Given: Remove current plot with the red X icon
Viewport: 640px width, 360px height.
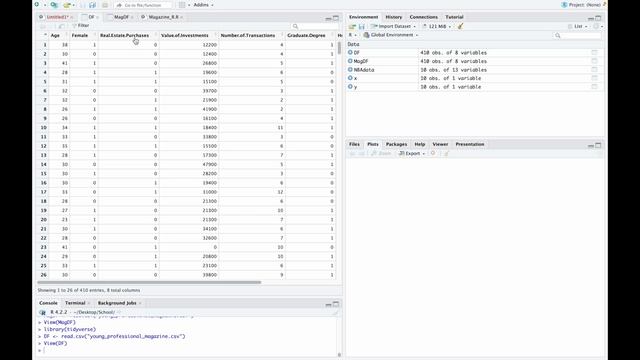Looking at the screenshot, I should tap(433, 153).
